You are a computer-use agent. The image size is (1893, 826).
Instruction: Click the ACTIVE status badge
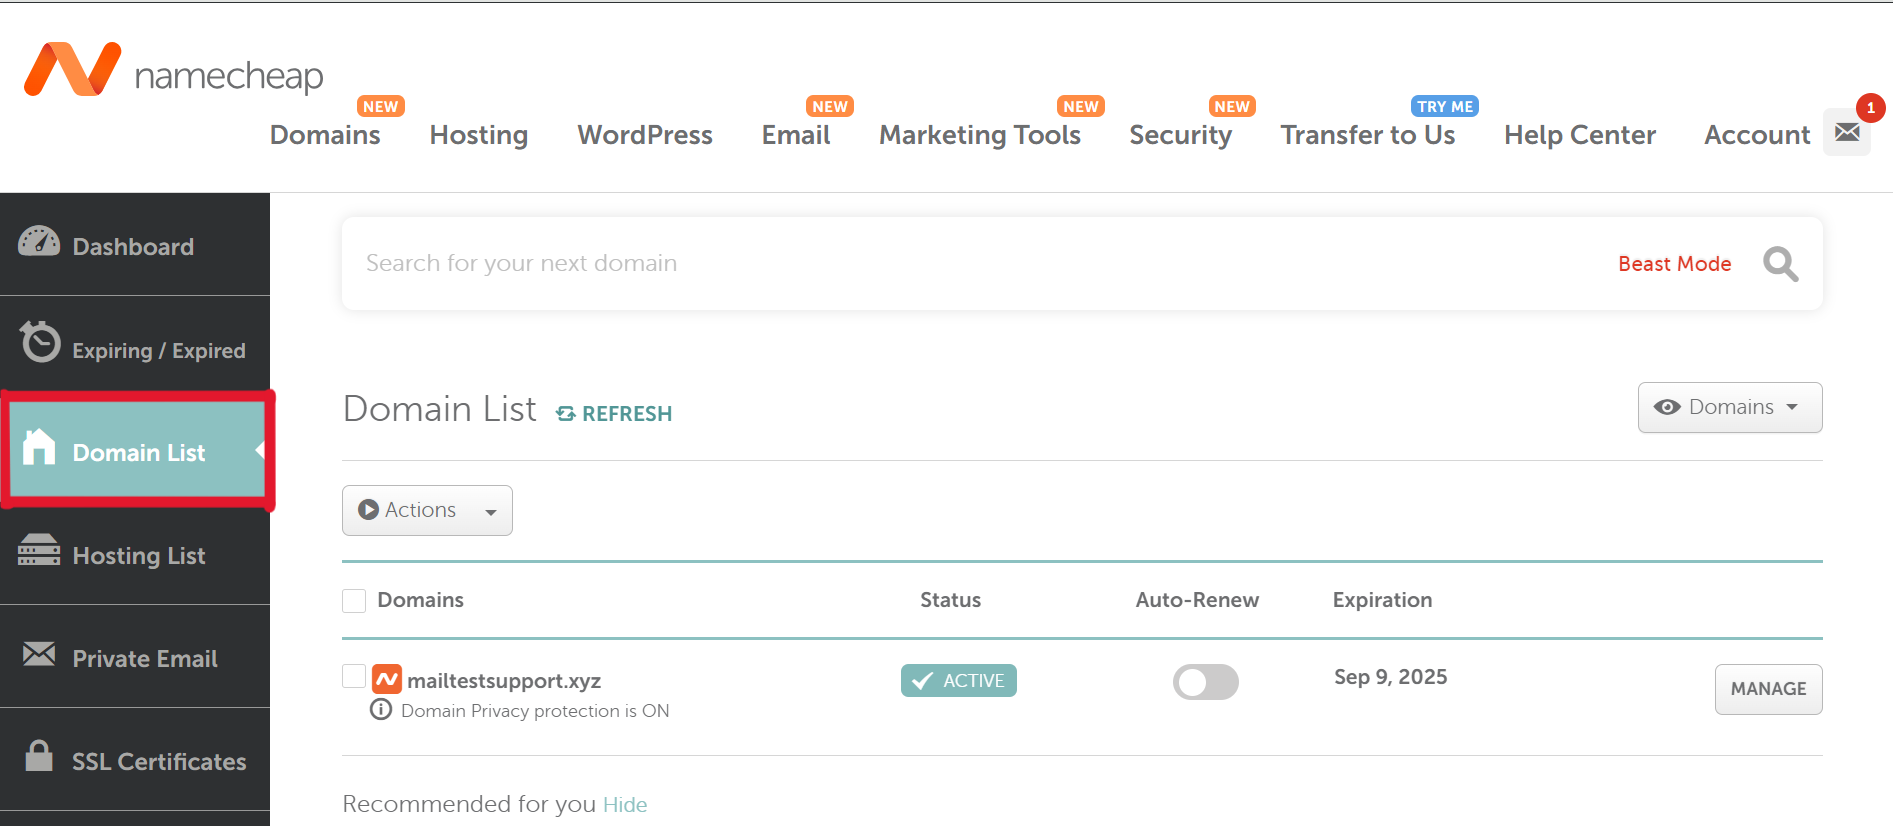[958, 681]
